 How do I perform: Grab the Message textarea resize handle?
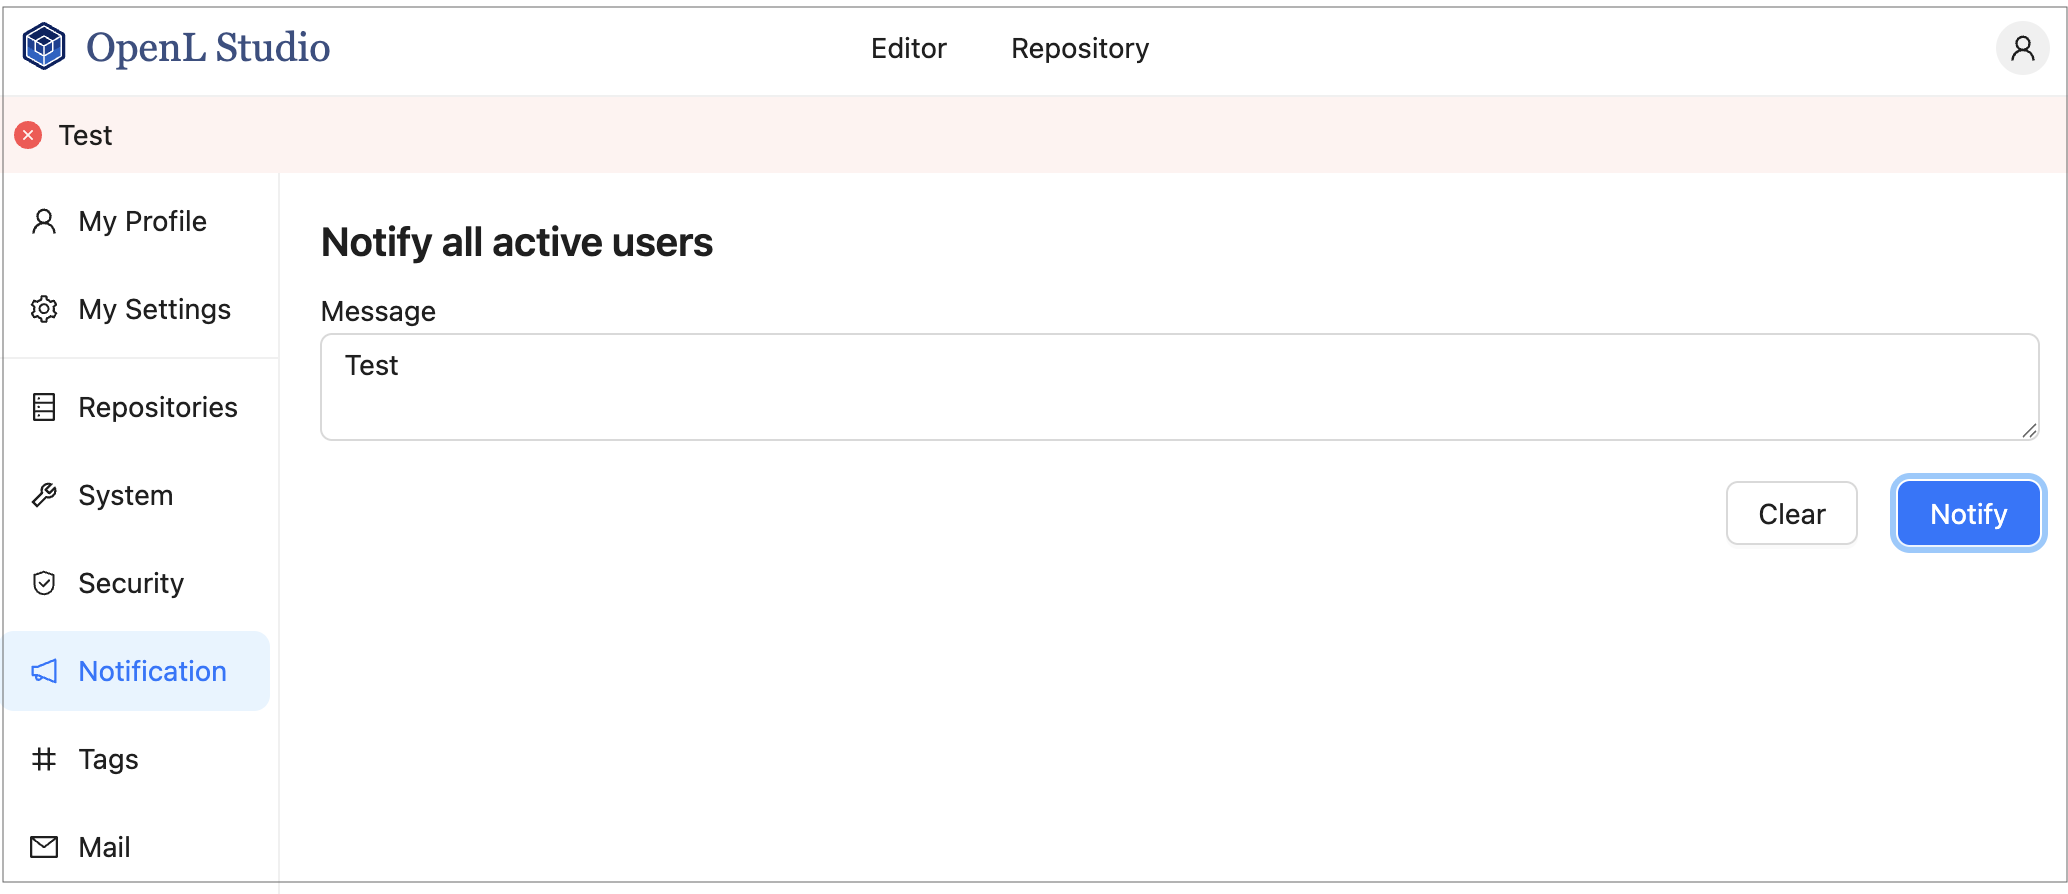point(2029,431)
